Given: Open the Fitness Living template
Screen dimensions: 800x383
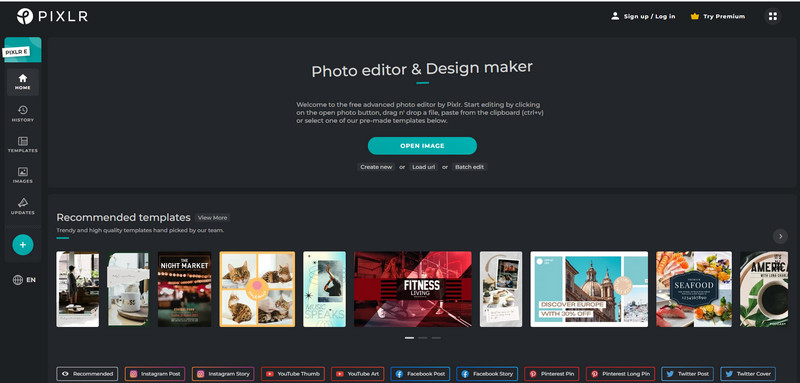Looking at the screenshot, I should click(413, 289).
